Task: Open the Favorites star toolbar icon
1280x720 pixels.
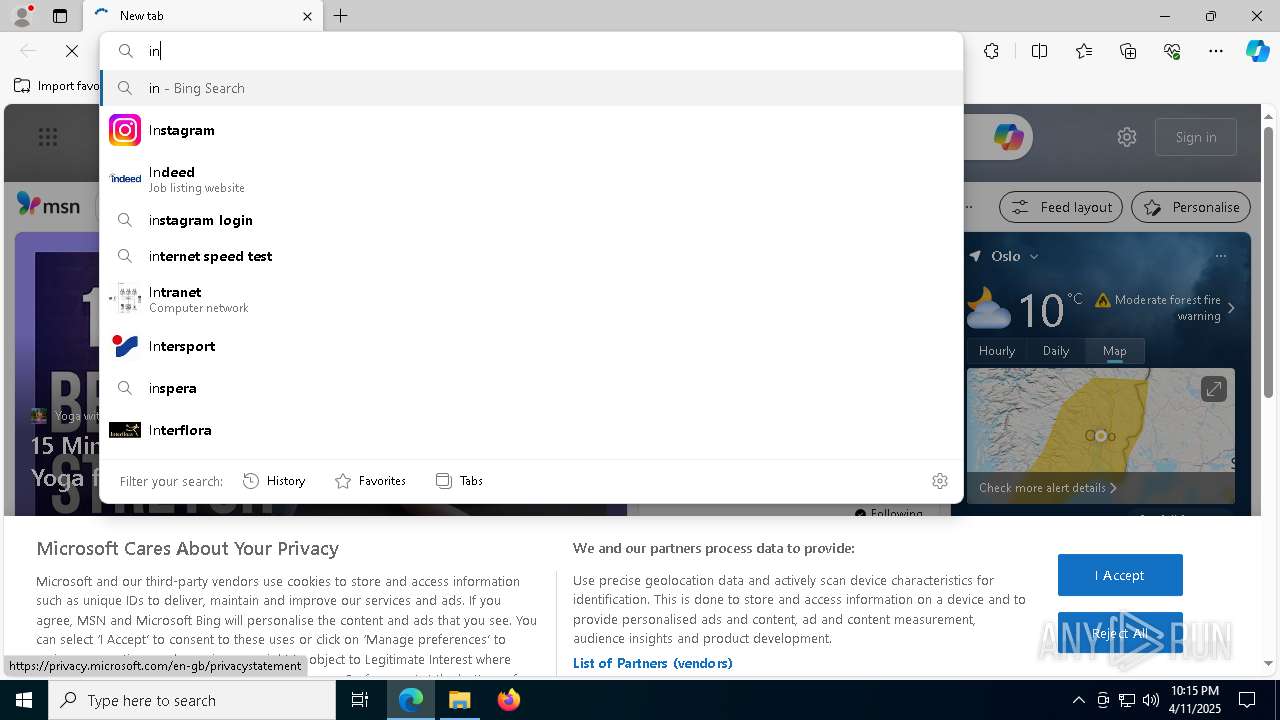Action: (1084, 51)
